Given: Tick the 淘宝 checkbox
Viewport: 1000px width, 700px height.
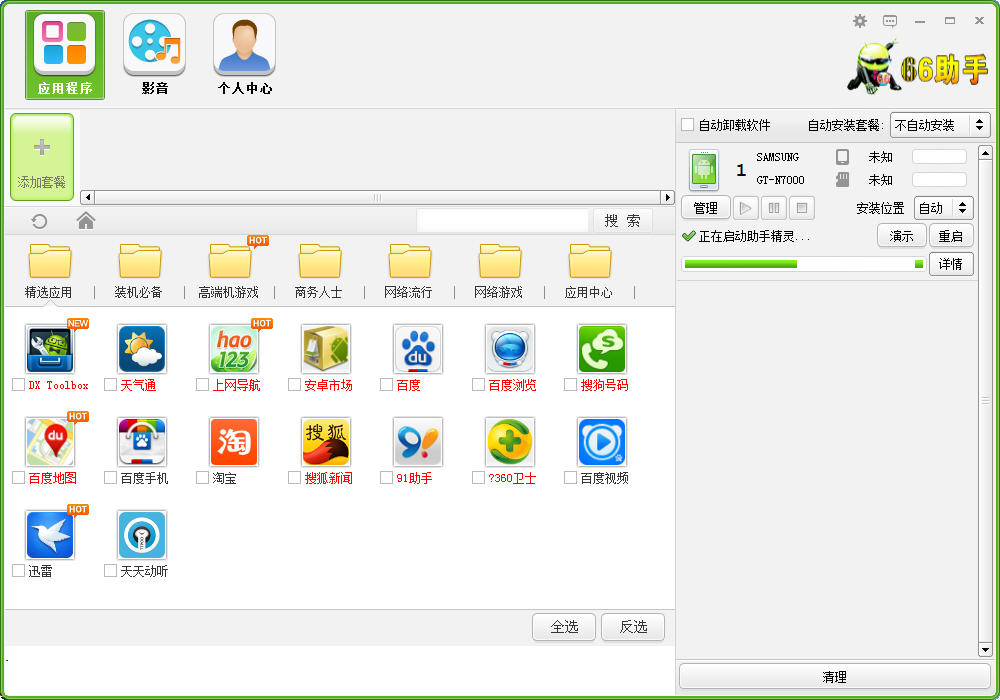Looking at the screenshot, I should (202, 478).
